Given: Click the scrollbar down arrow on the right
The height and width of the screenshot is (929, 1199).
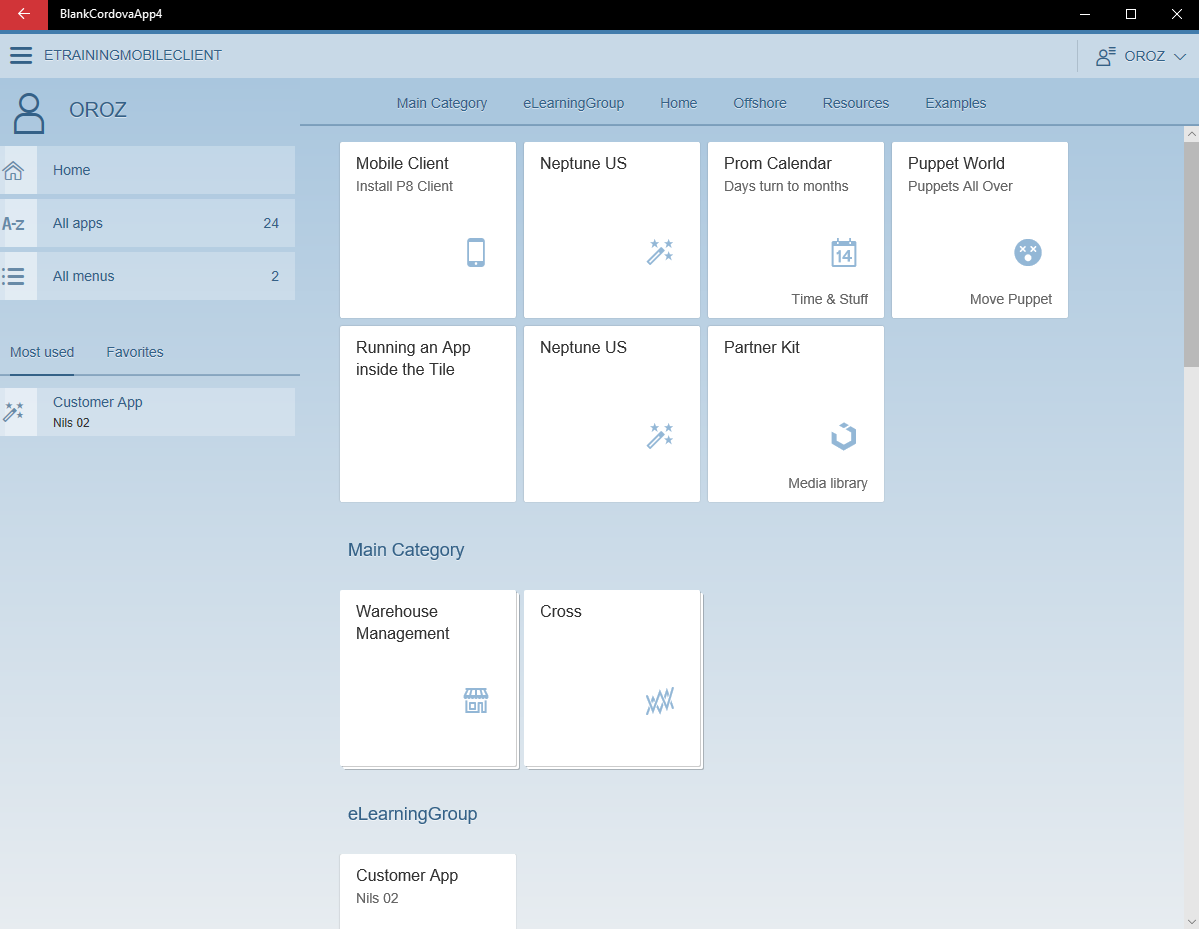Looking at the screenshot, I should point(1190,921).
